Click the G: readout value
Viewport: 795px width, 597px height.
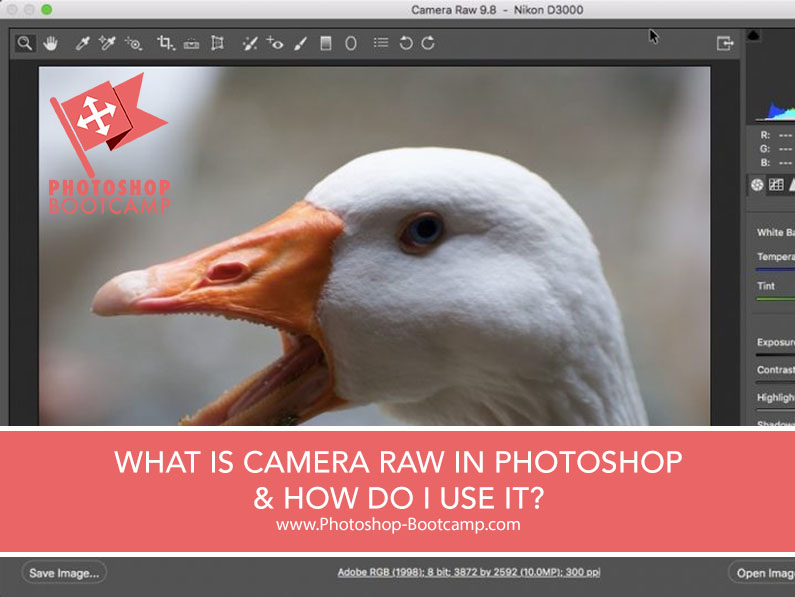pyautogui.click(x=785, y=149)
